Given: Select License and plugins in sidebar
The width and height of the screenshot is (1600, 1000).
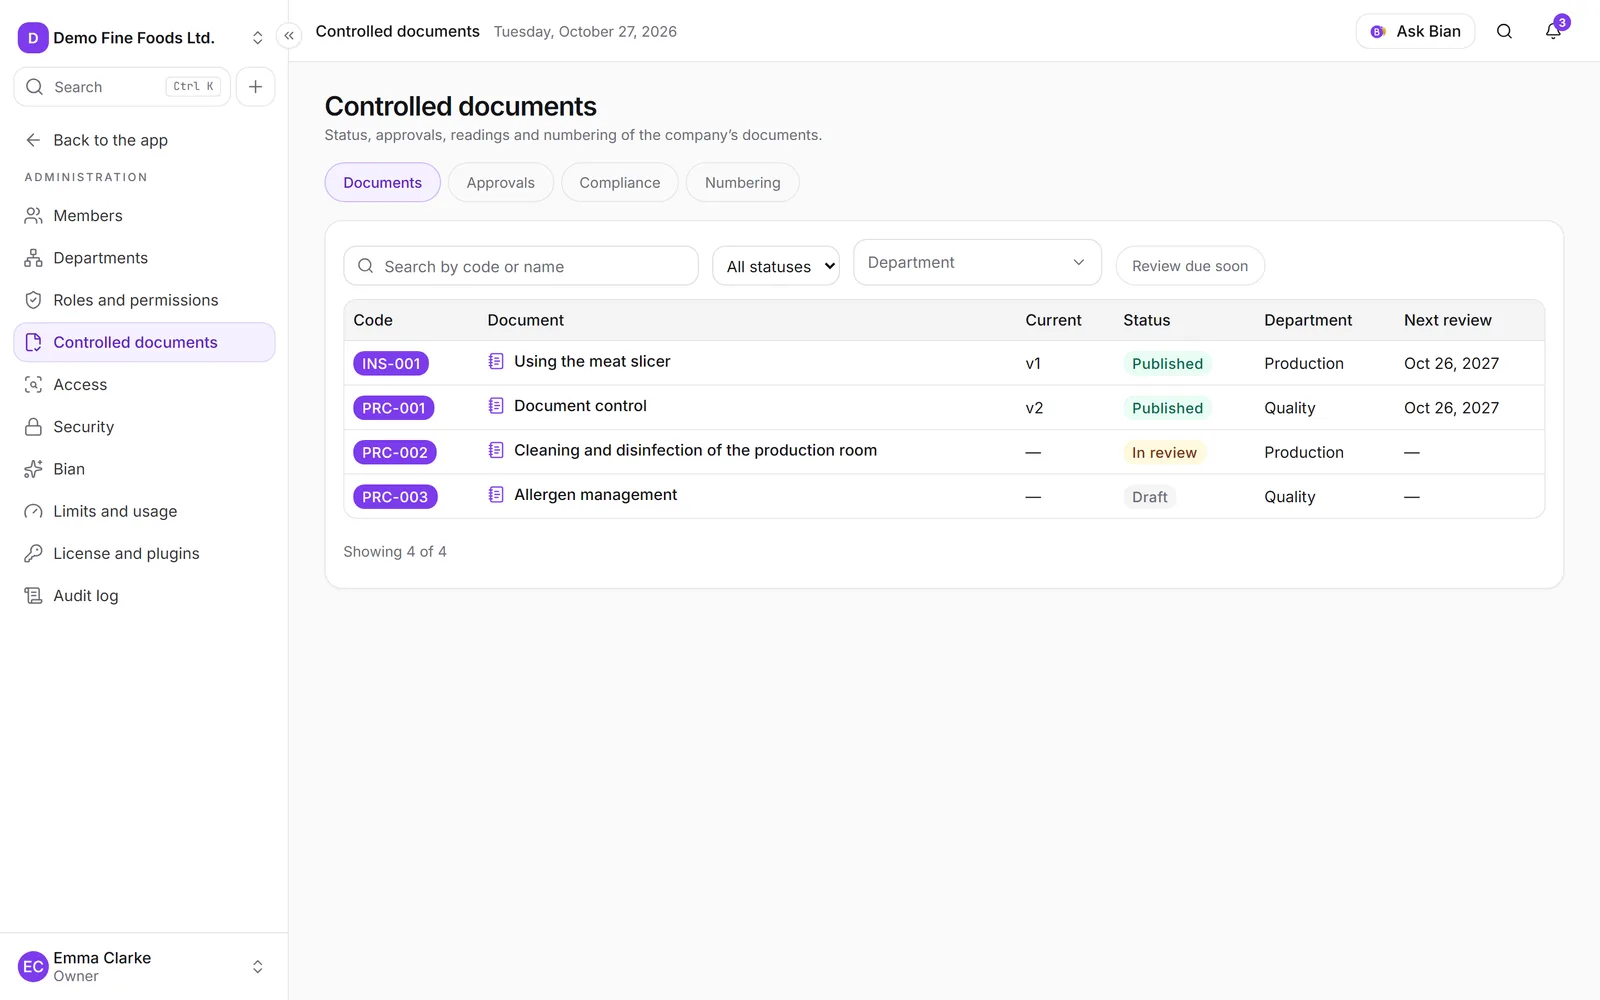Looking at the screenshot, I should point(144,553).
